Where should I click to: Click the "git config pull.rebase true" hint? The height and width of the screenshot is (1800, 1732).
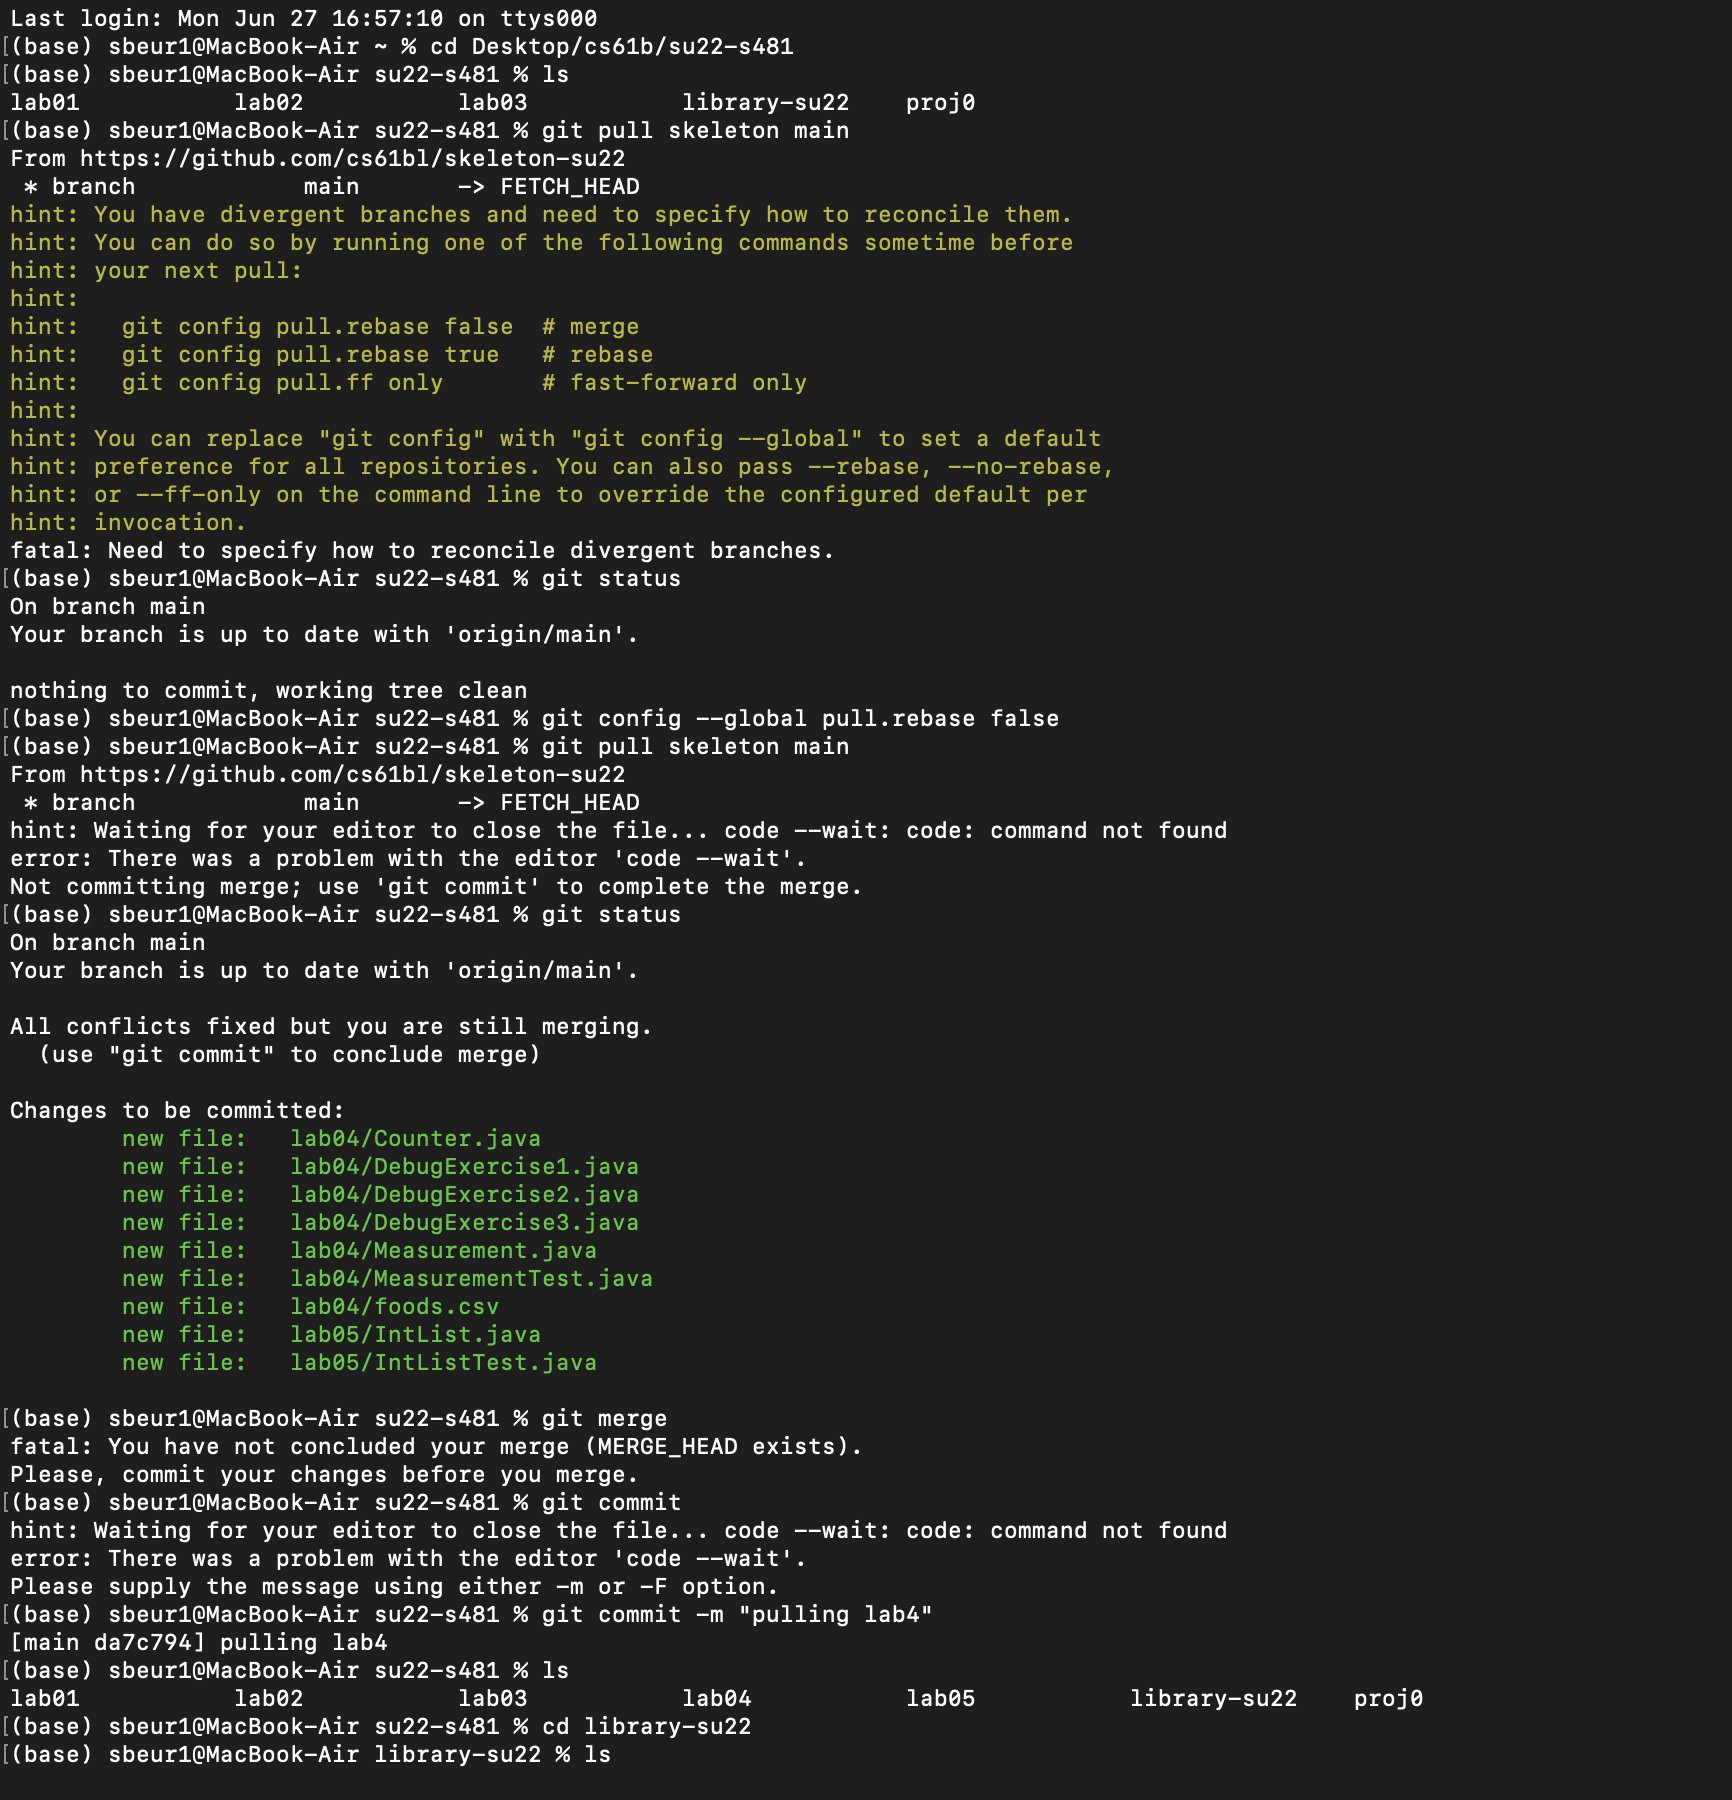tap(310, 355)
